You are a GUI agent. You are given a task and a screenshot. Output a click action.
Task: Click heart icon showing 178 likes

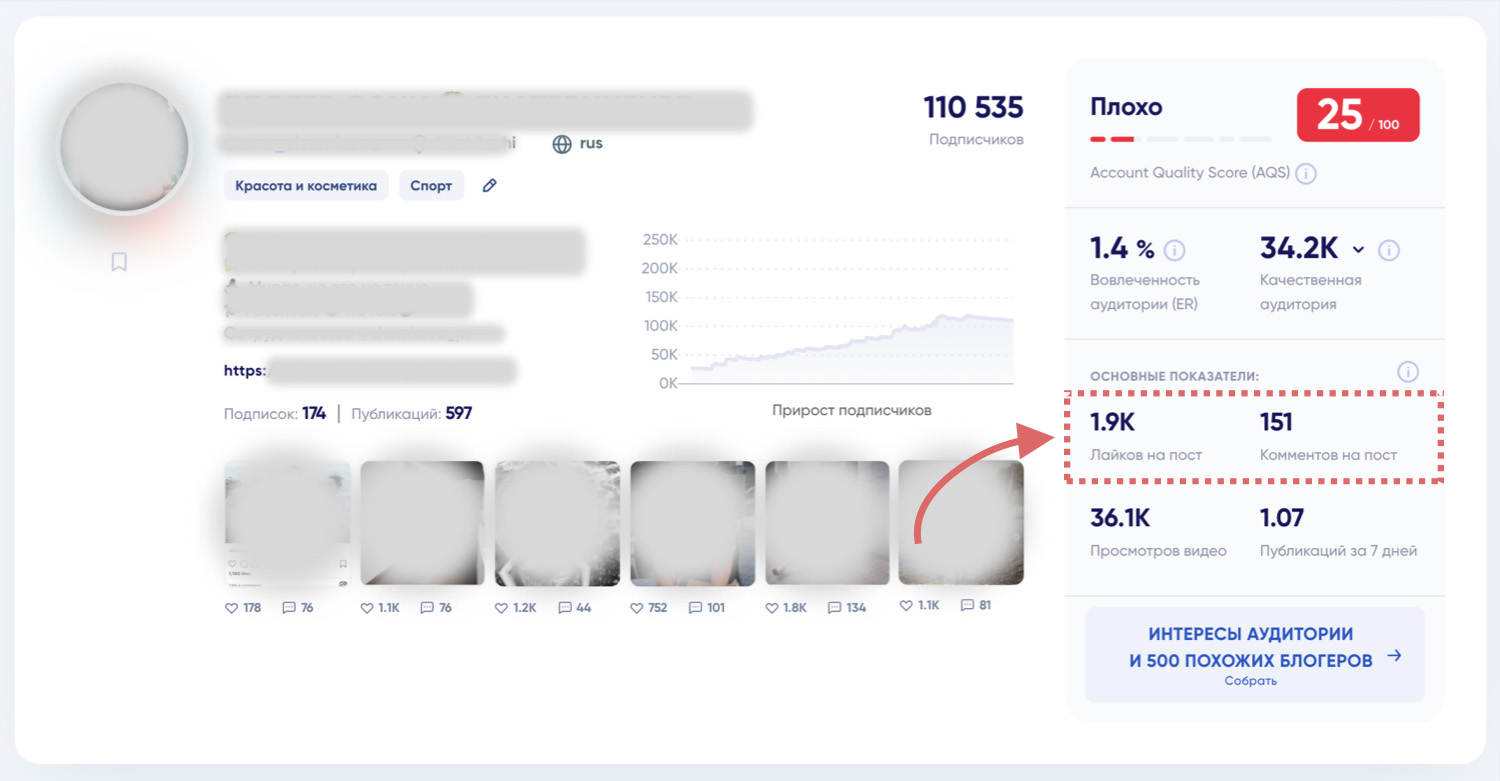point(232,607)
